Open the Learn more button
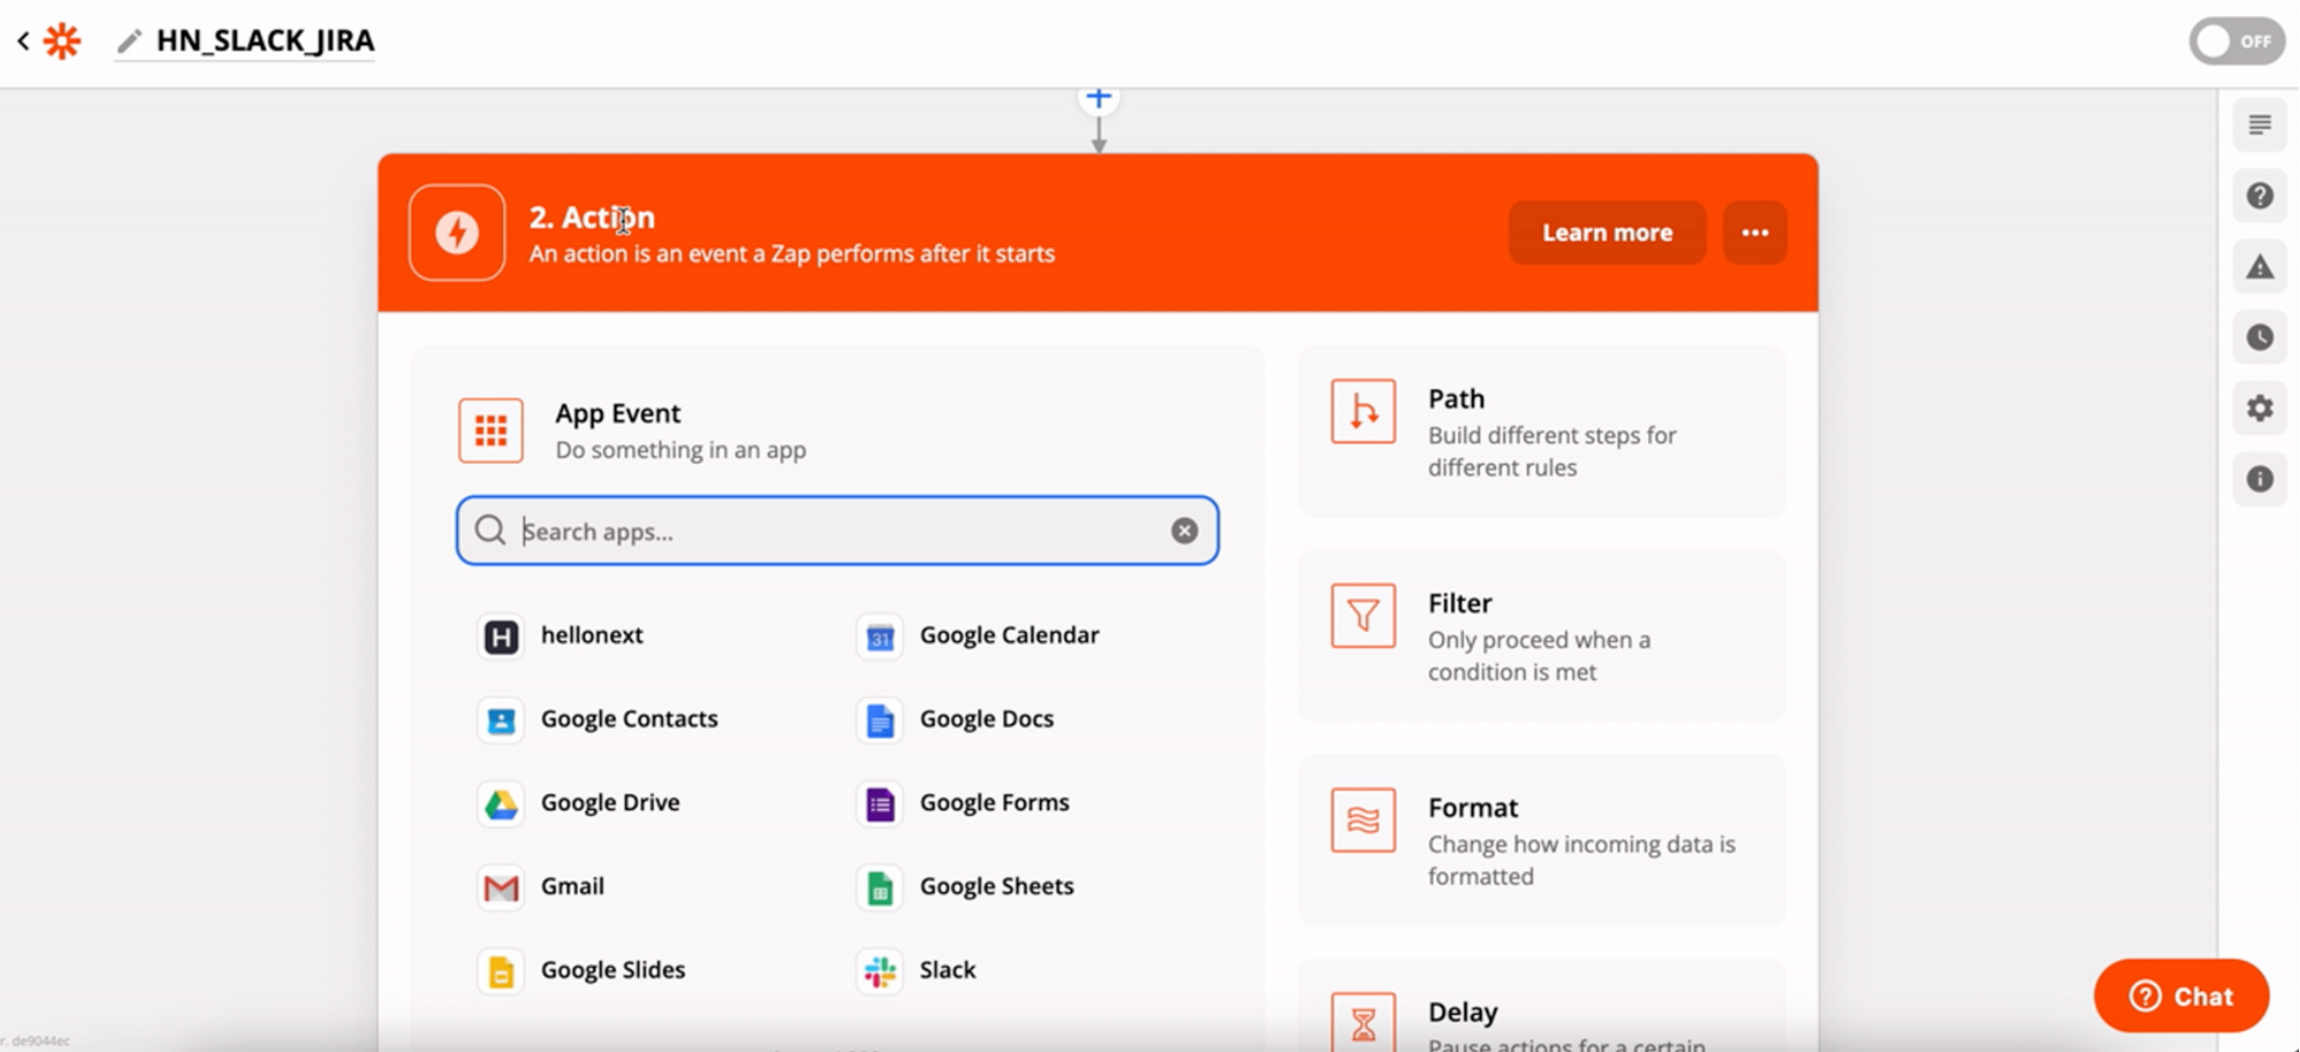 pyautogui.click(x=1607, y=232)
